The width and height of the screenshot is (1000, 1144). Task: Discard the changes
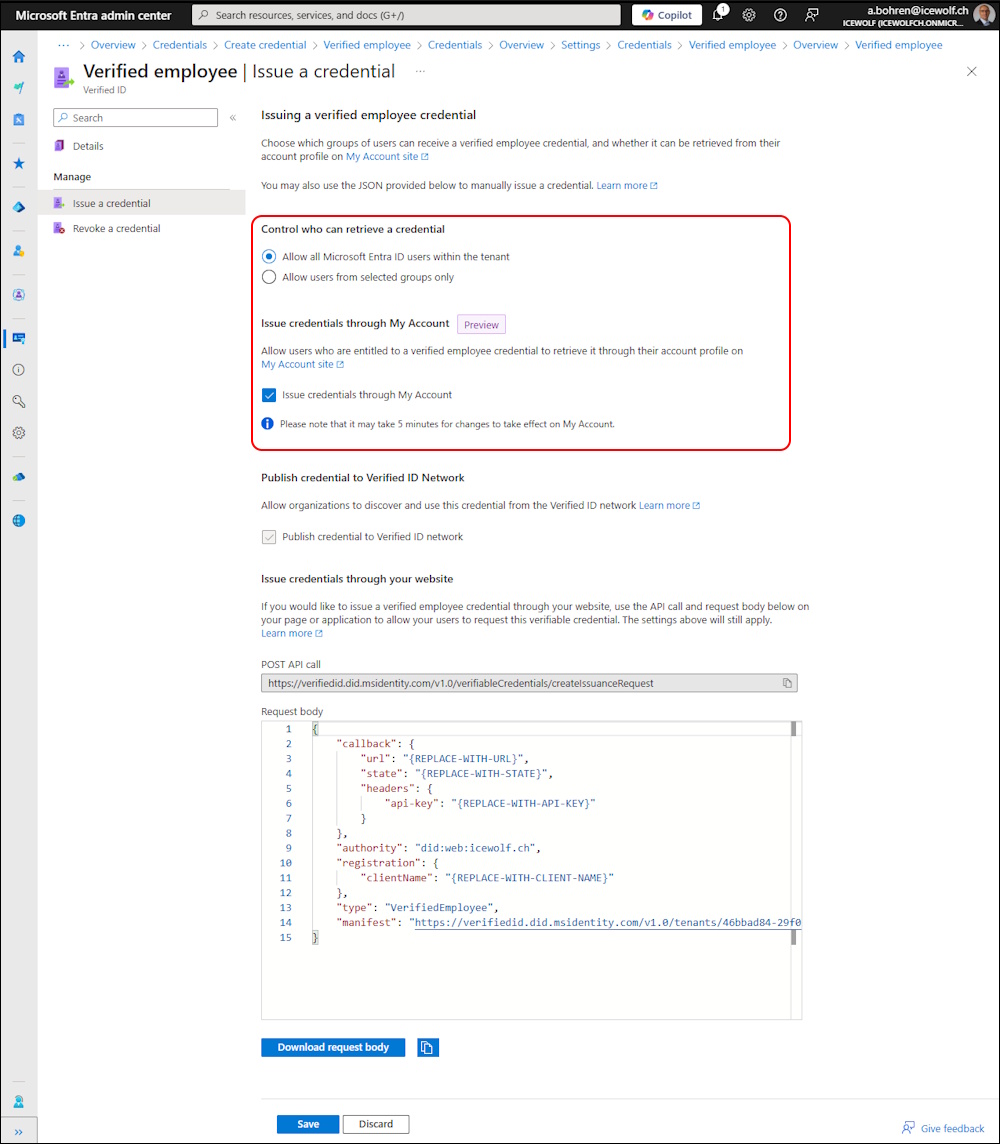click(x=376, y=1124)
